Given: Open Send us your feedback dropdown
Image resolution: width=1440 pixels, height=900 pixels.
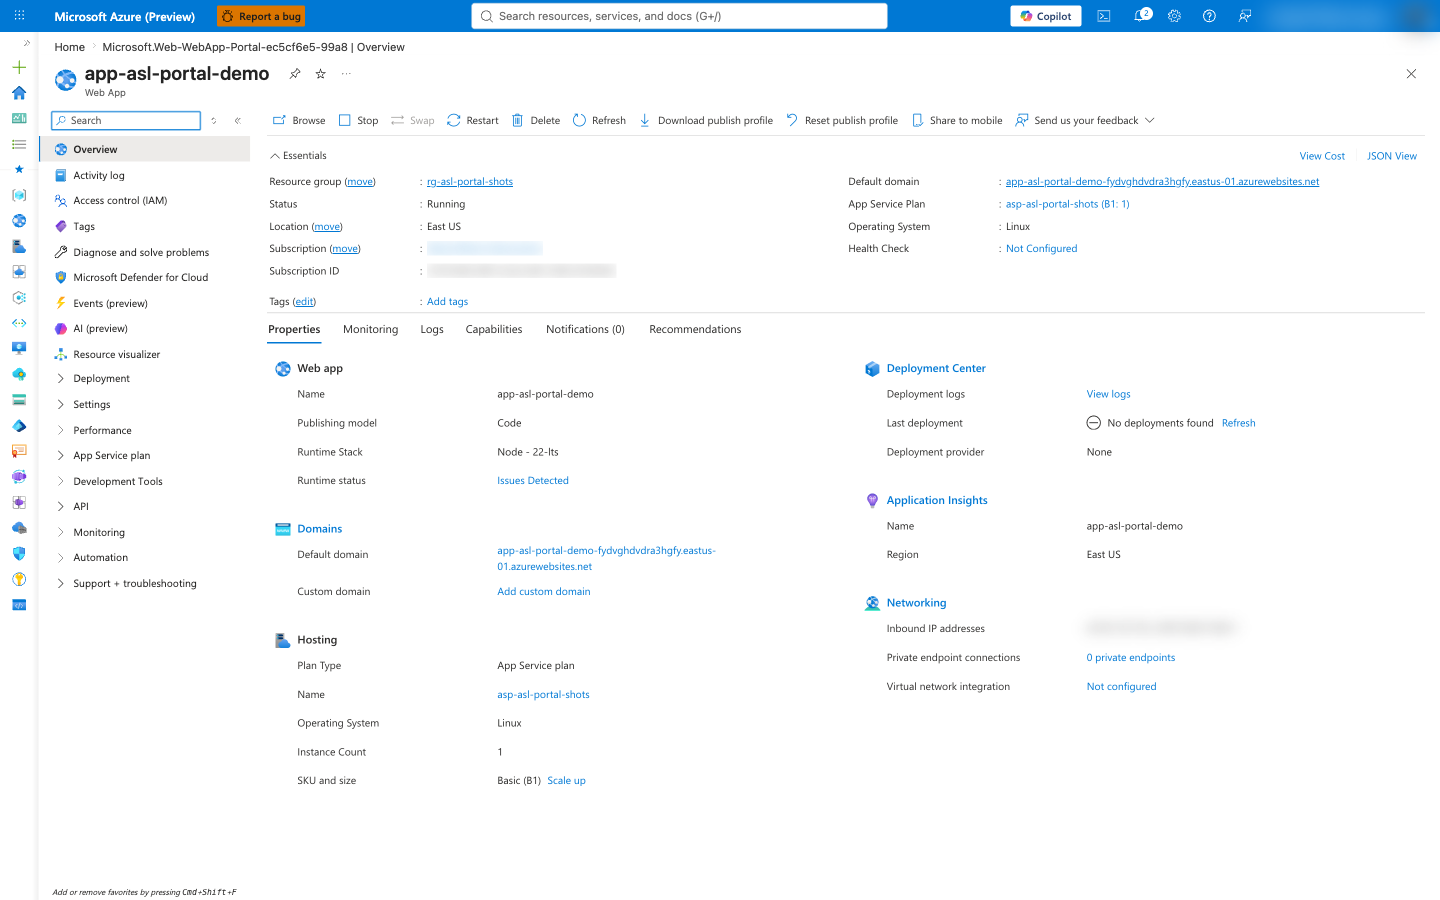Looking at the screenshot, I should click(1085, 120).
